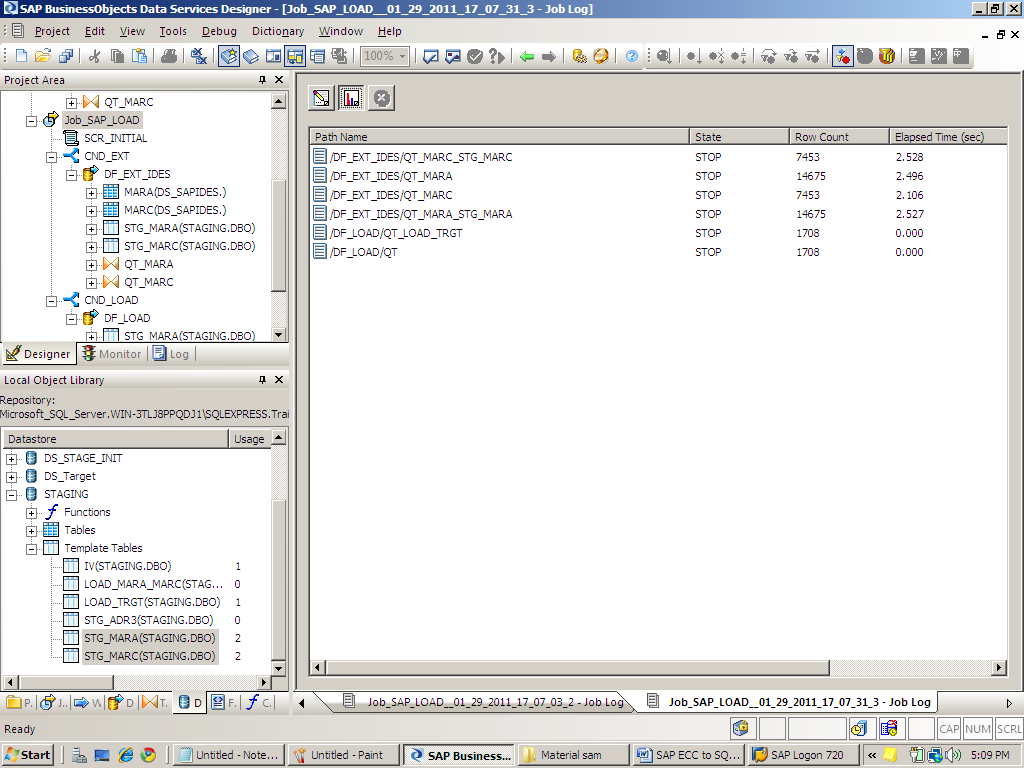Switch to the Log tab
Image resolution: width=1024 pixels, height=768 pixels.
171,354
